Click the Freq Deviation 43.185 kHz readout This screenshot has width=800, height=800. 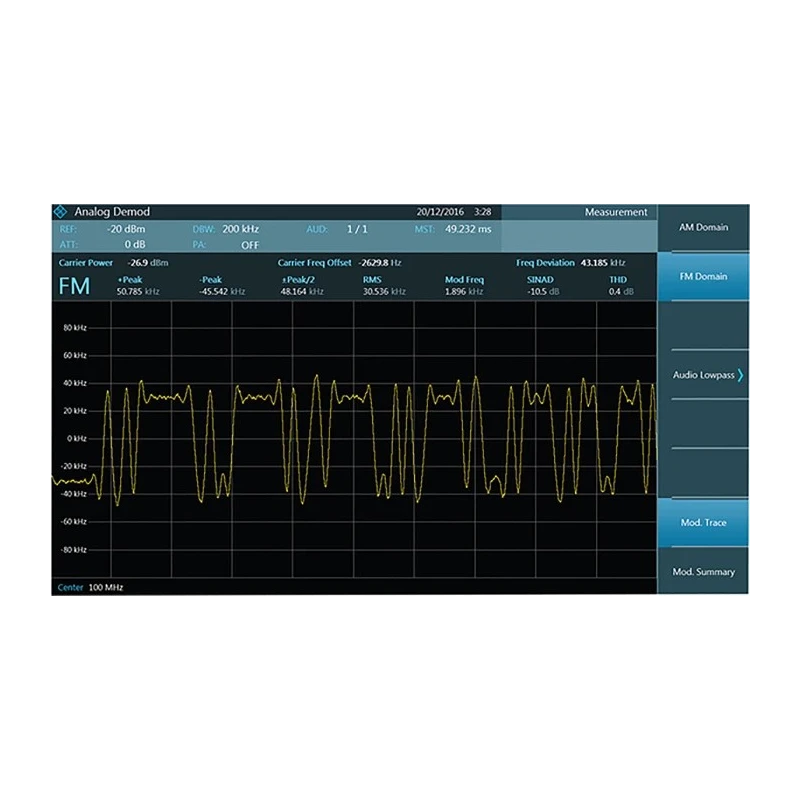click(570, 263)
